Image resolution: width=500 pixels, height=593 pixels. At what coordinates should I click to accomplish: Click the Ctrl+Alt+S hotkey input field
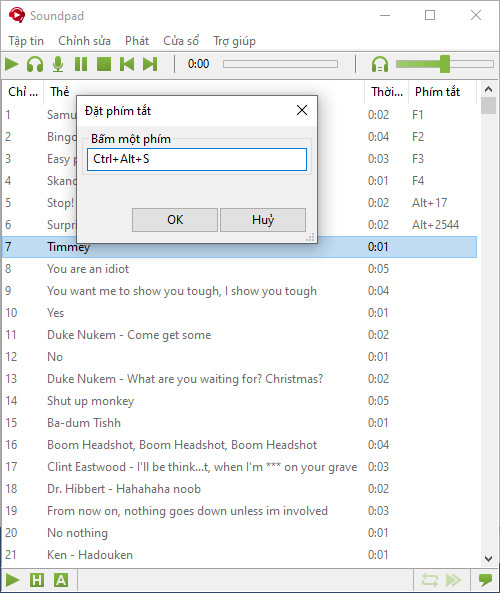click(x=197, y=159)
